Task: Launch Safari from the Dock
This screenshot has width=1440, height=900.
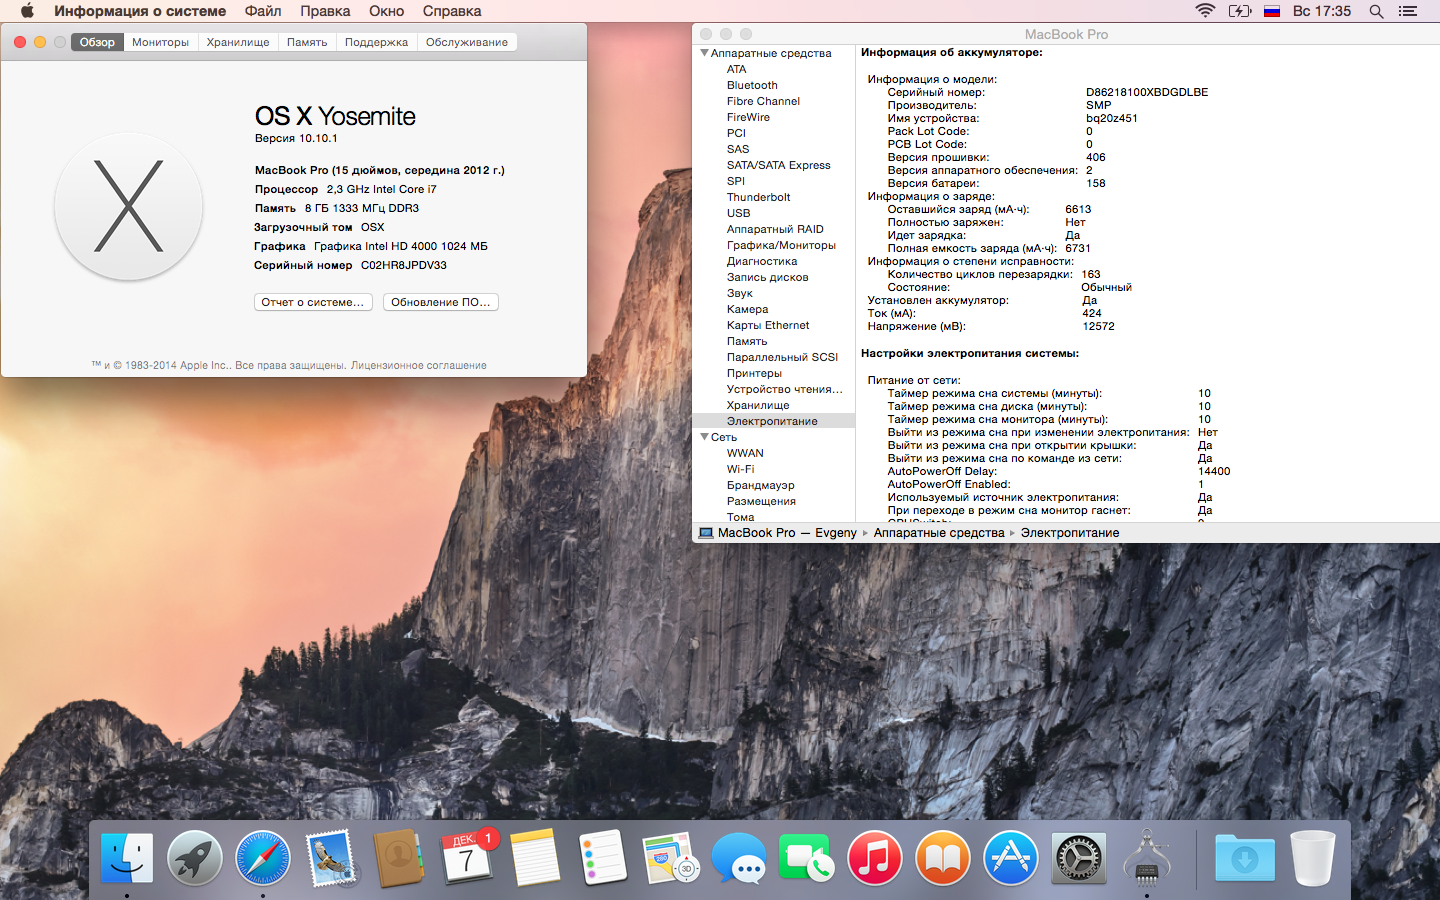Action: coord(263,858)
